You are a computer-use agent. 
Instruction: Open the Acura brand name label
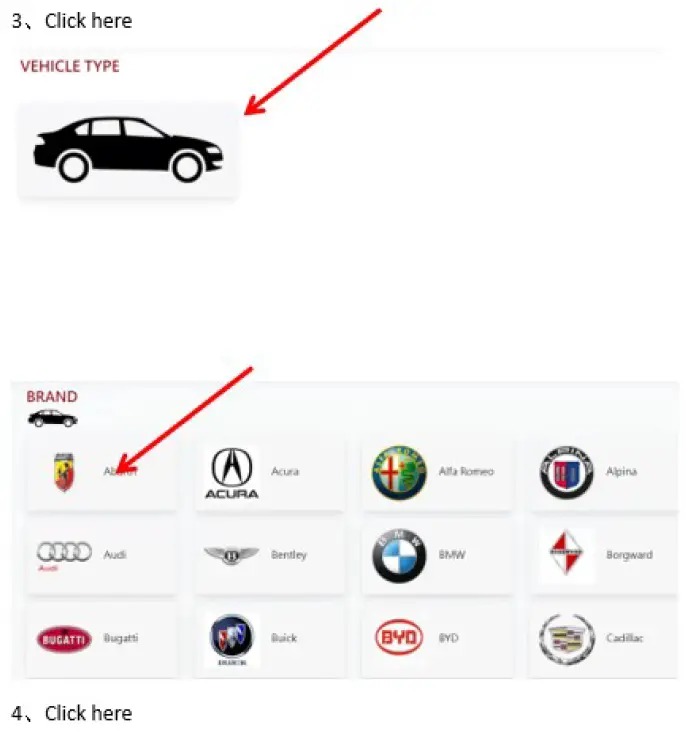click(285, 471)
